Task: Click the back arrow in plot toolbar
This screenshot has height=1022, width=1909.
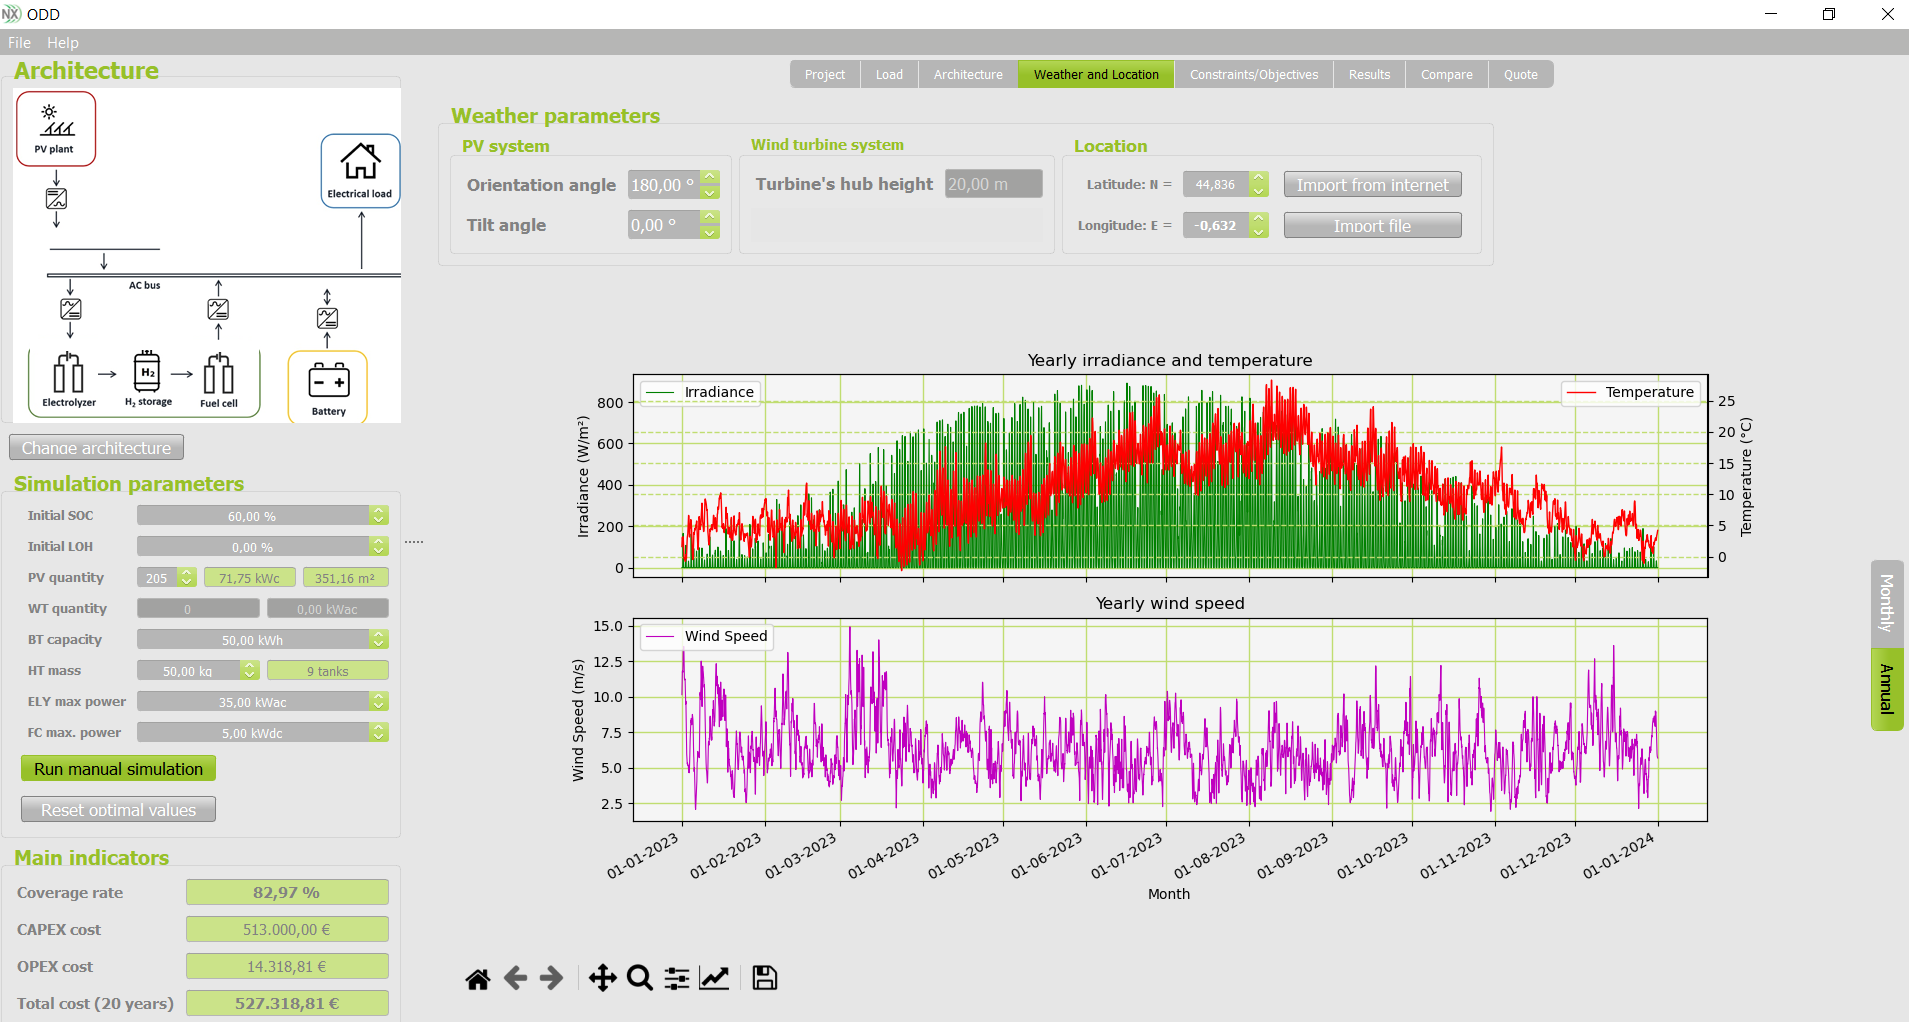Action: point(515,978)
